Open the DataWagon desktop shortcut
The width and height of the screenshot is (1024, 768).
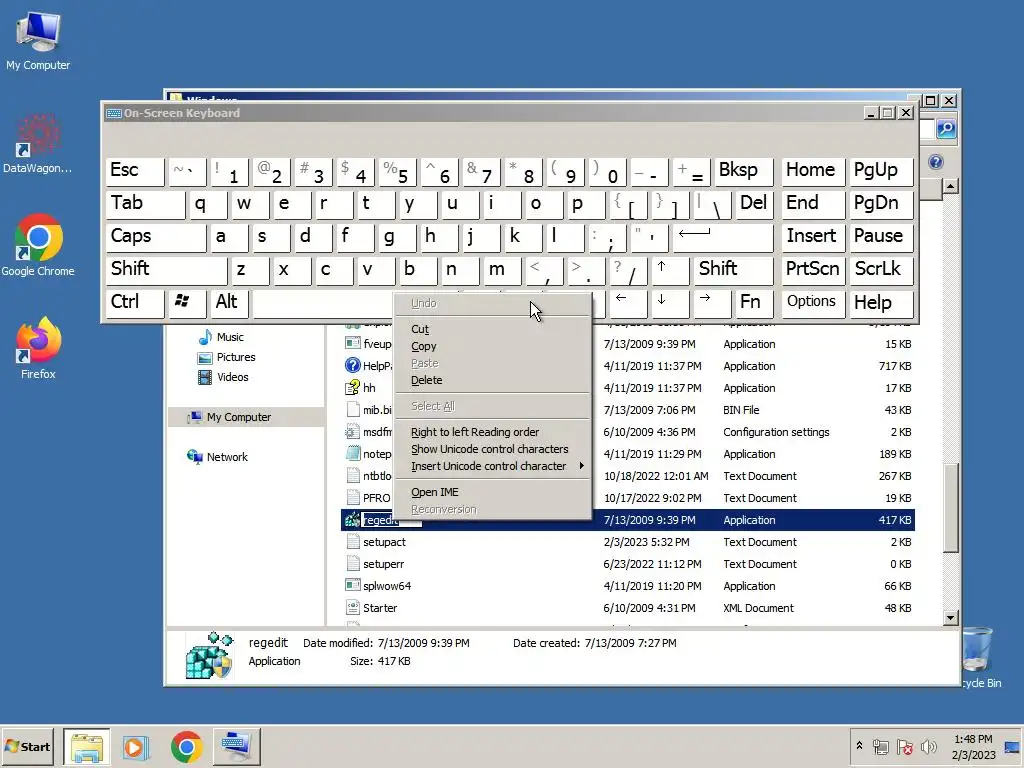tap(38, 144)
